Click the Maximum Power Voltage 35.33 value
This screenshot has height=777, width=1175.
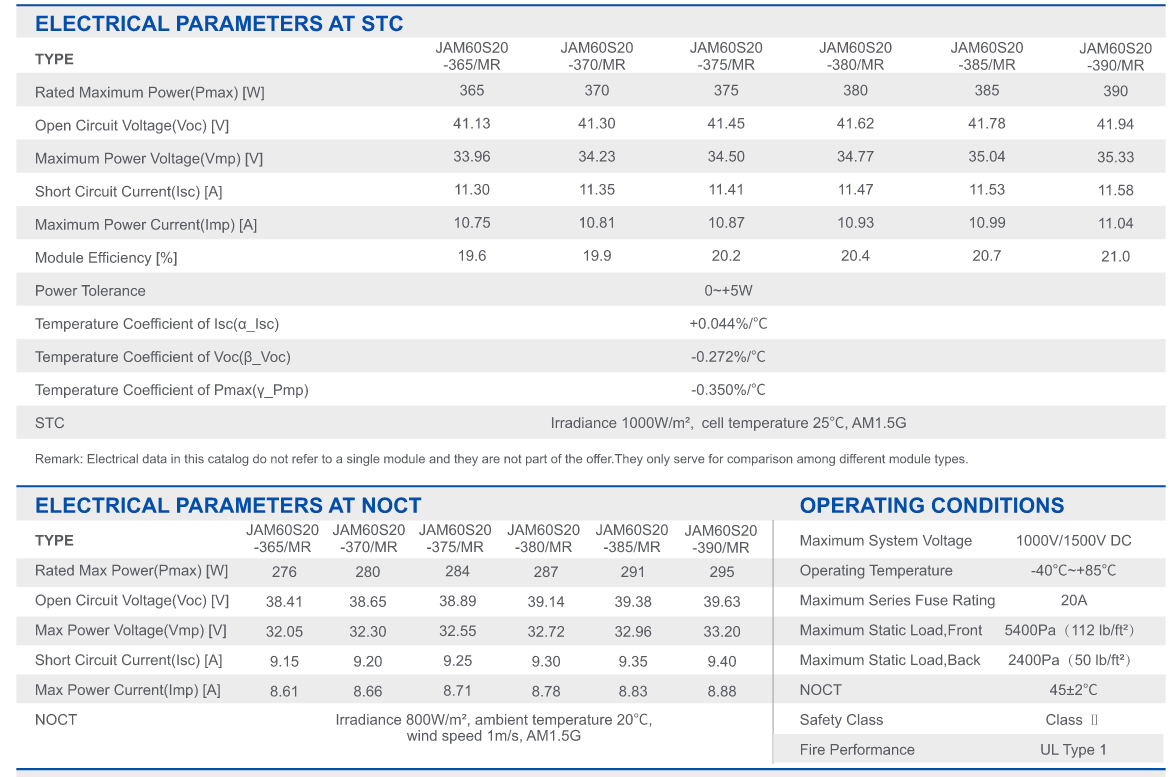tap(1115, 157)
